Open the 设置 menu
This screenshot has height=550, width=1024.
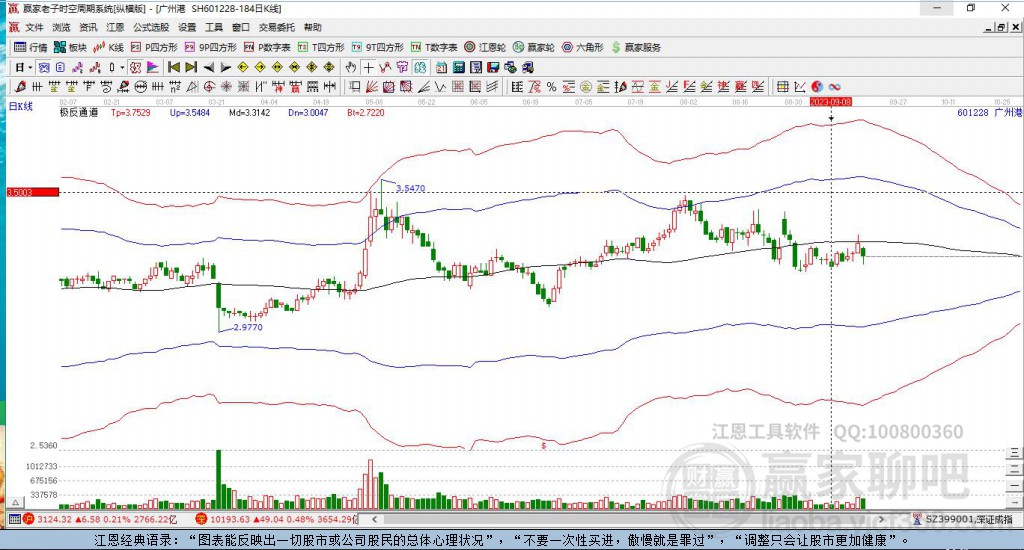click(x=187, y=27)
